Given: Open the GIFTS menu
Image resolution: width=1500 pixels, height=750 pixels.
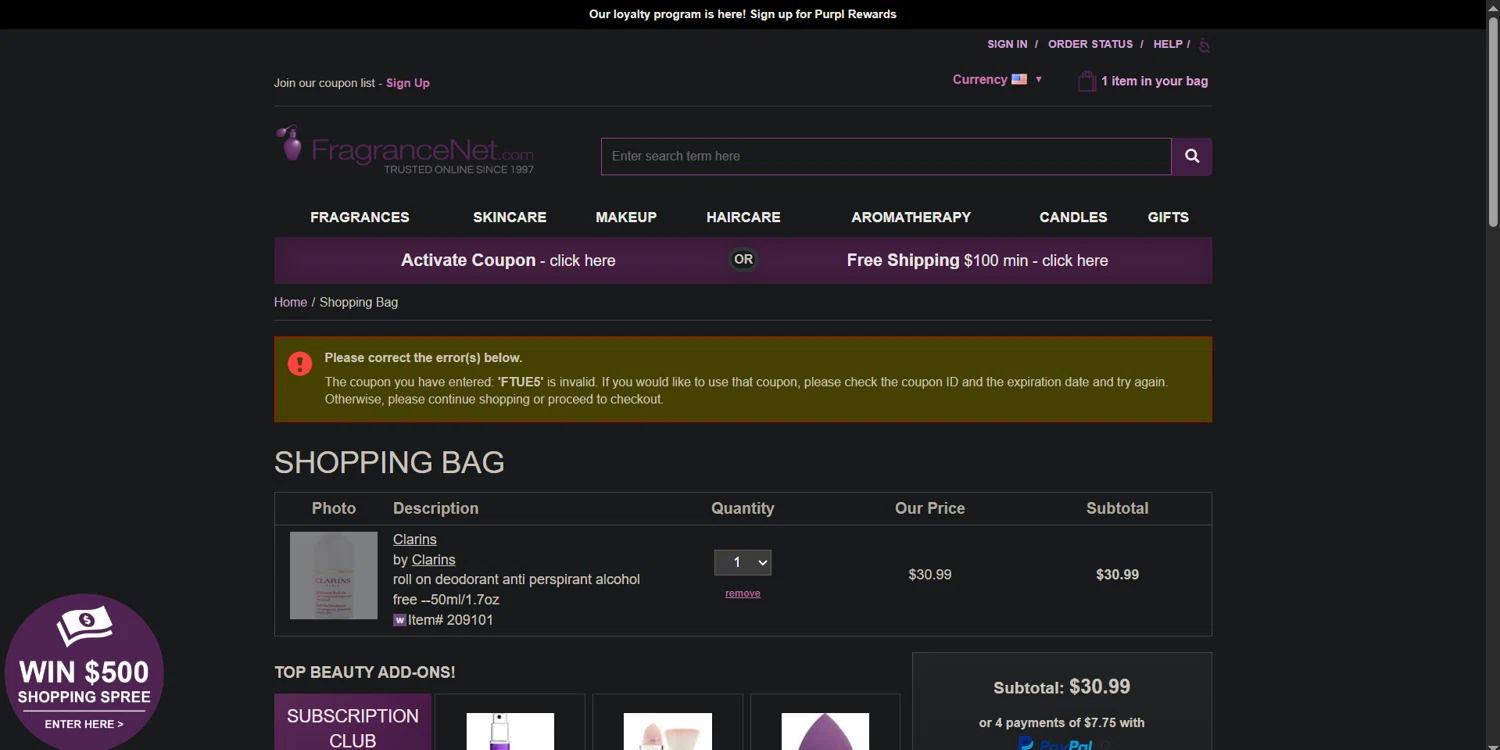Looking at the screenshot, I should (1168, 217).
